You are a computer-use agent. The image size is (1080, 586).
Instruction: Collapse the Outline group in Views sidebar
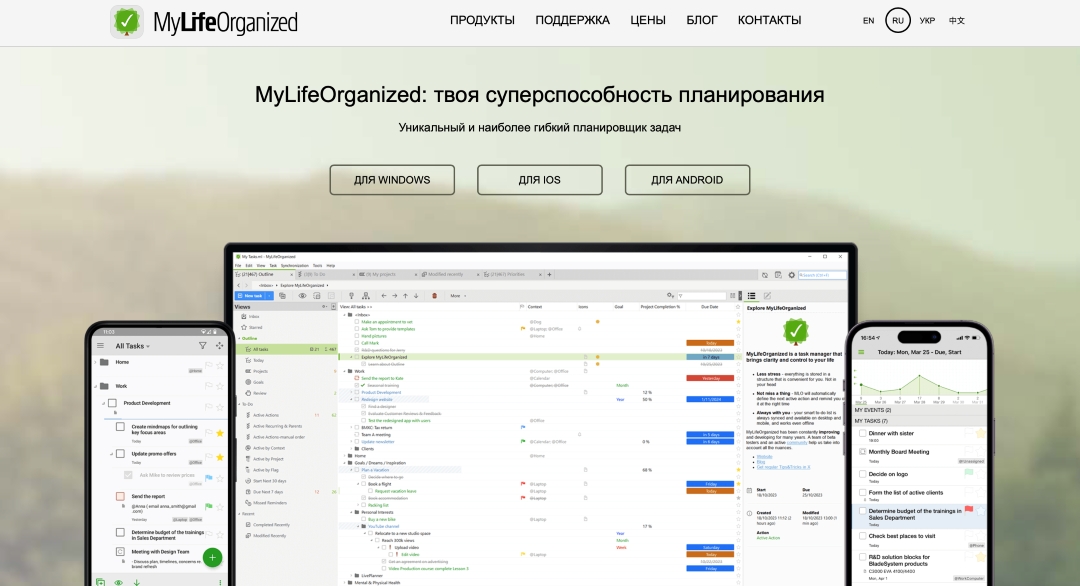point(240,338)
